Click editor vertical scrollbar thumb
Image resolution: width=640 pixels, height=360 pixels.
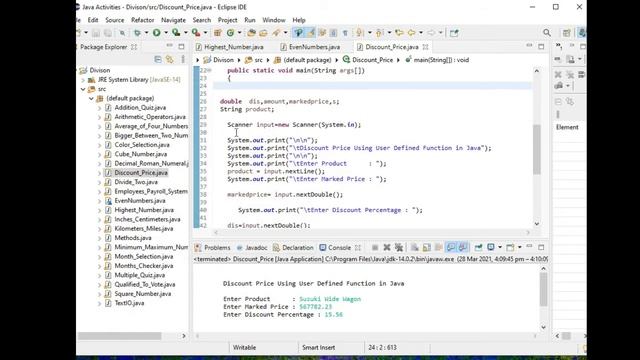[x=537, y=149]
